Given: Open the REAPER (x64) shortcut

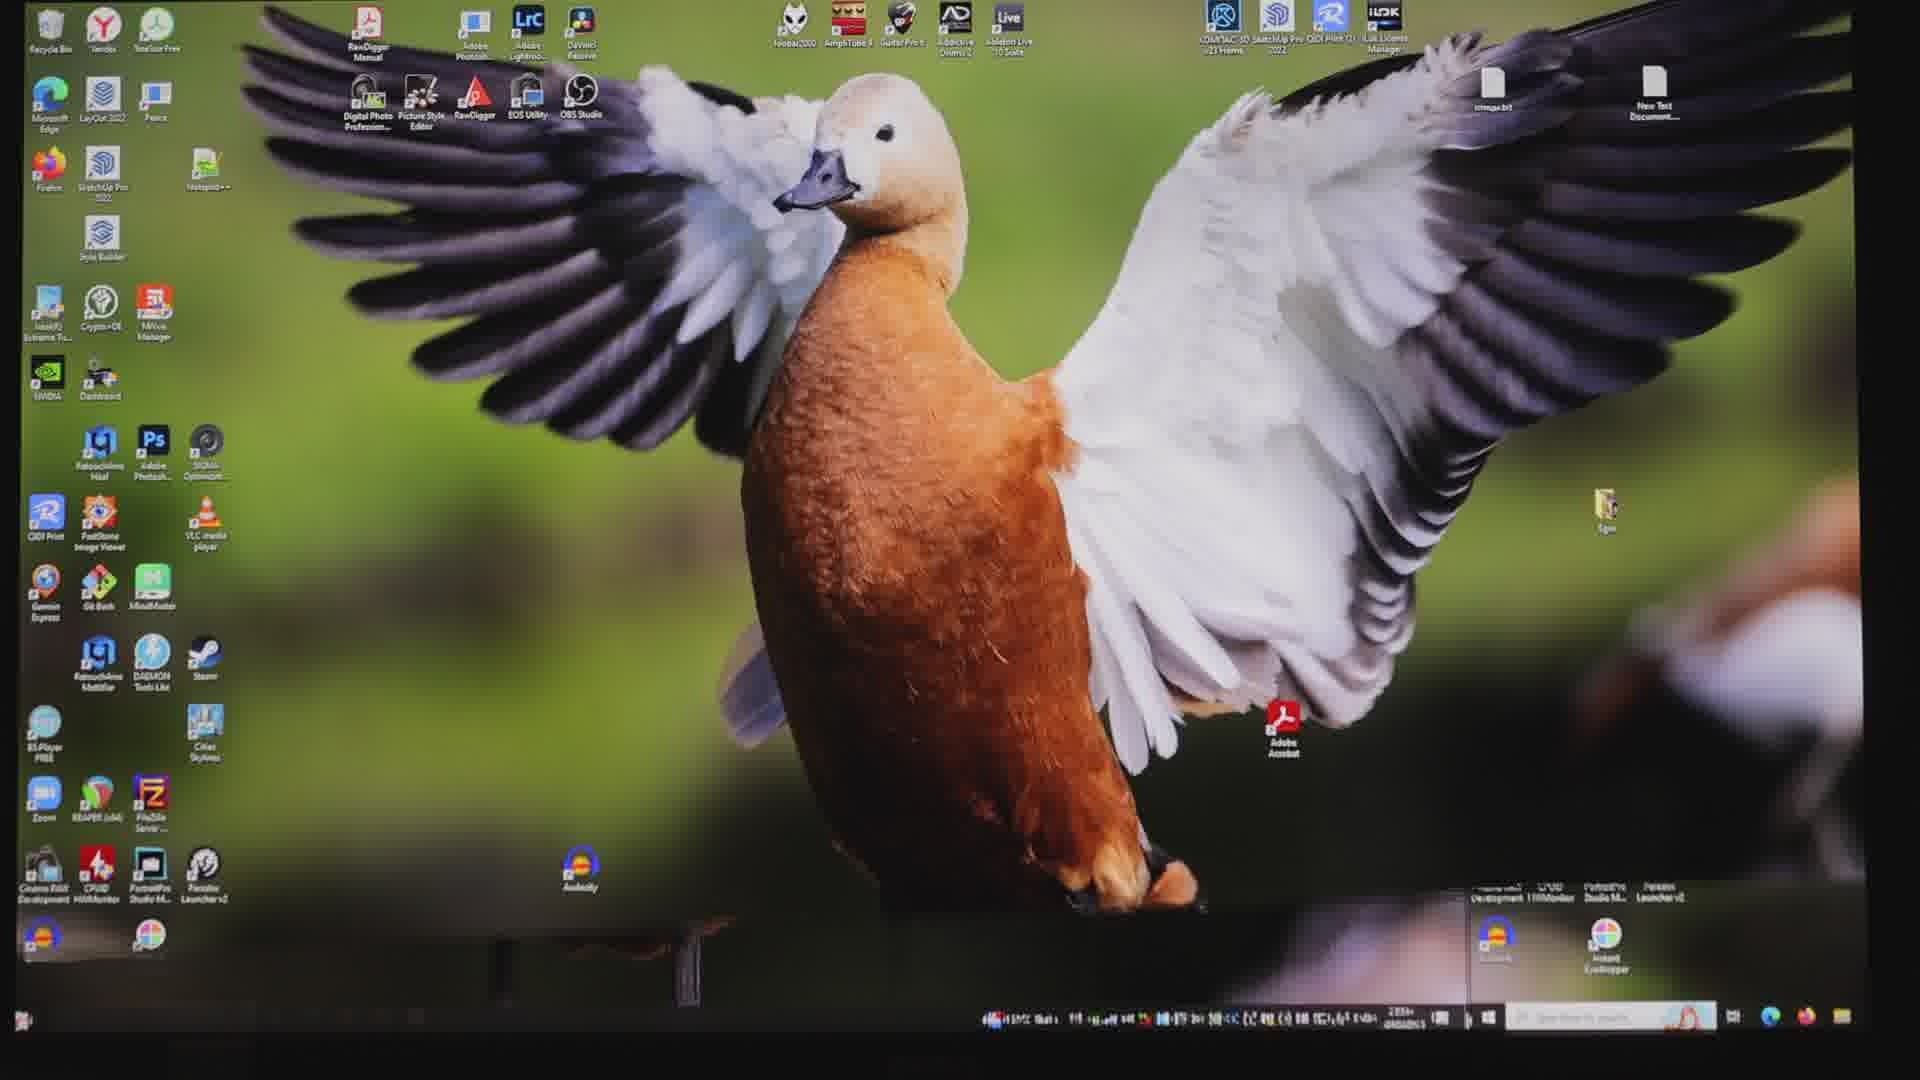Looking at the screenshot, I should coord(97,795).
